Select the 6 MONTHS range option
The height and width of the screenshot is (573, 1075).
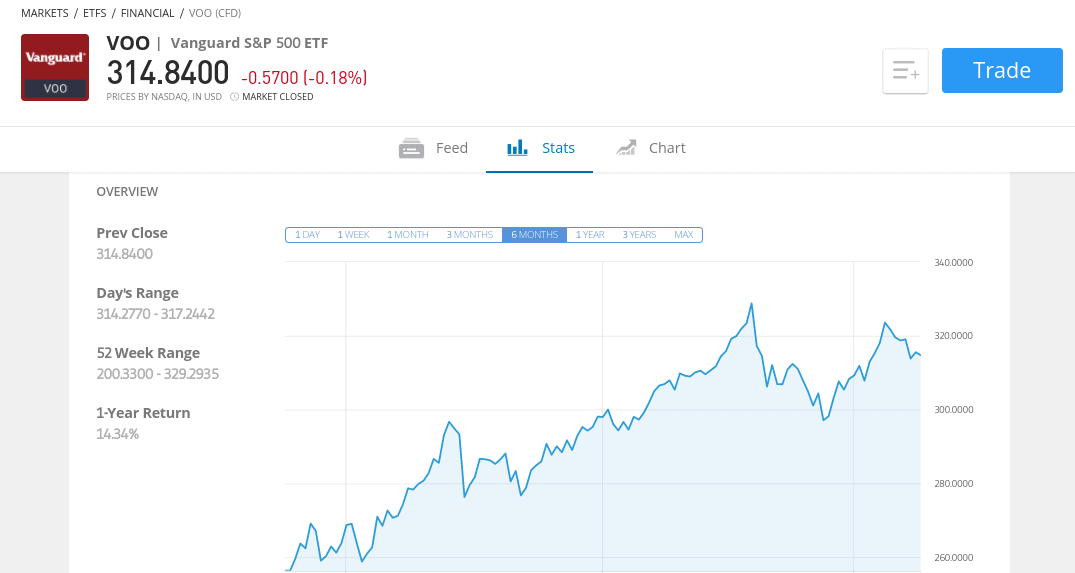pyautogui.click(x=534, y=234)
